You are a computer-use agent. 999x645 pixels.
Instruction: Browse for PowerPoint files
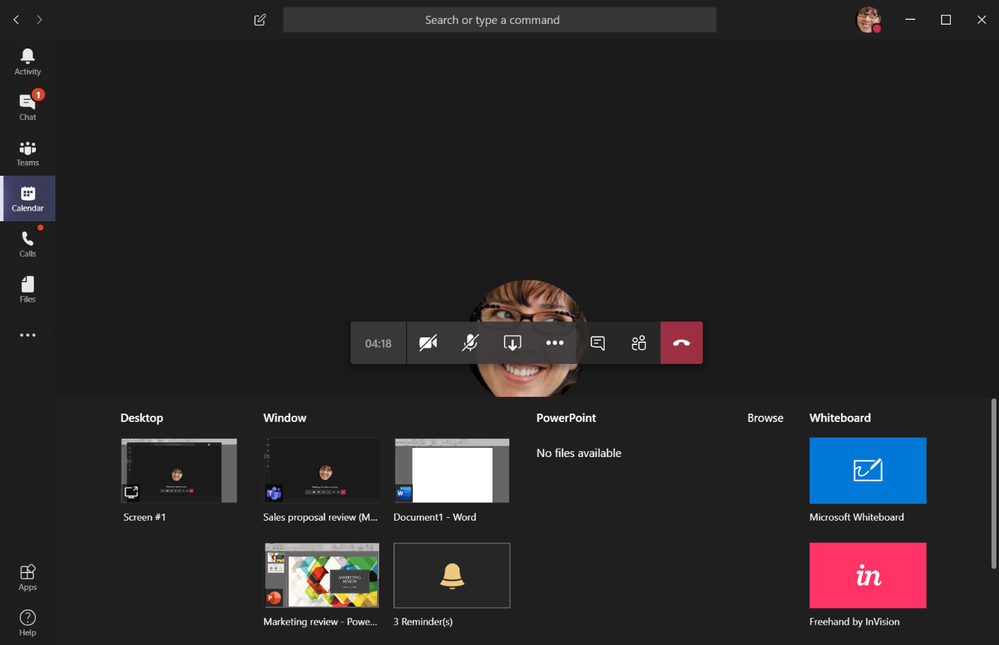click(x=765, y=418)
